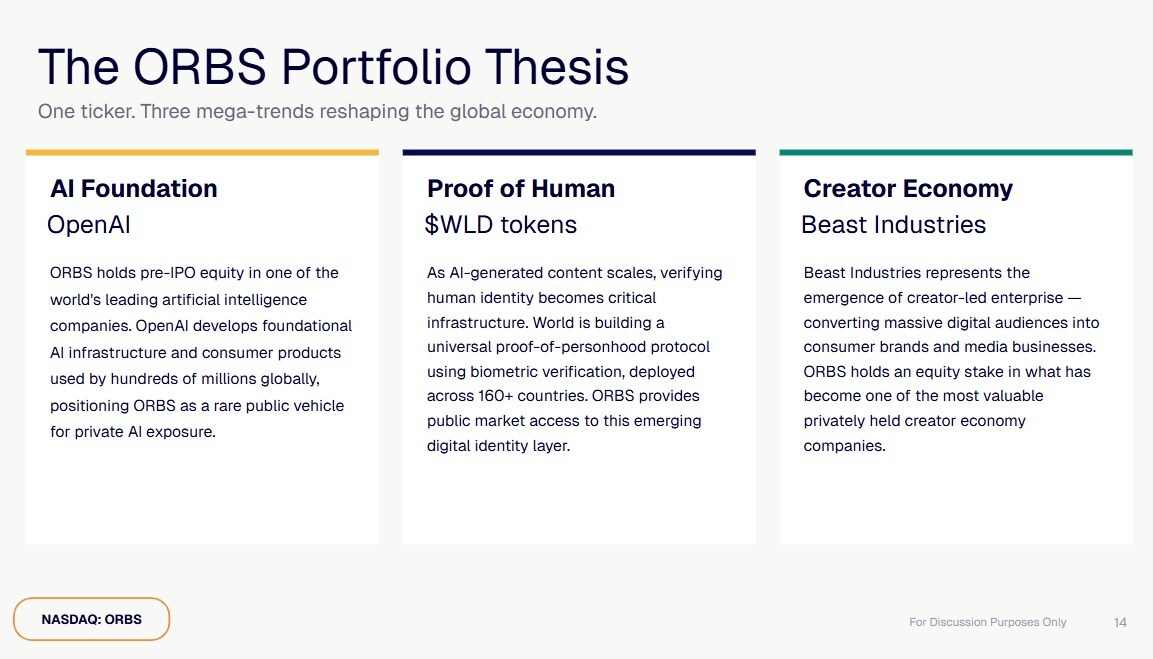
Task: Select the AI Foundation heading
Action: [x=133, y=188]
